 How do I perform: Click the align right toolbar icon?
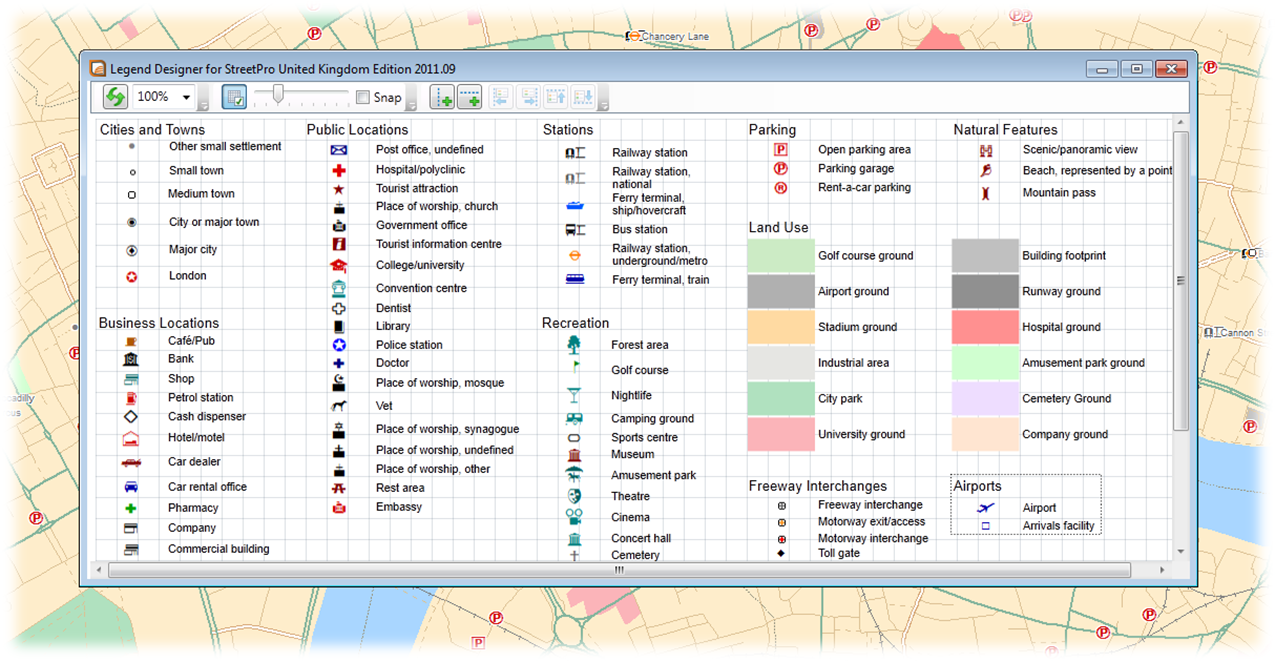tap(529, 97)
